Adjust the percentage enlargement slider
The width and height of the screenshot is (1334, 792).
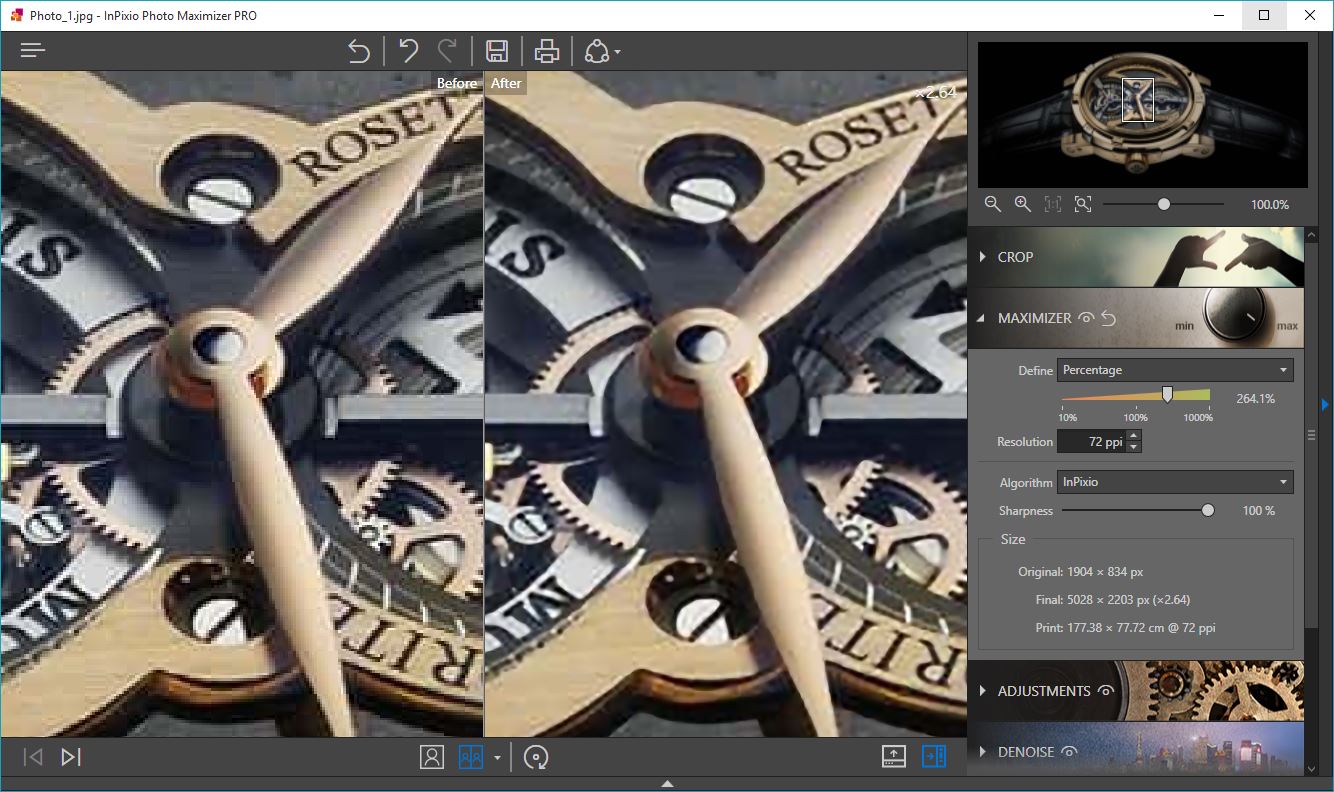(1167, 395)
